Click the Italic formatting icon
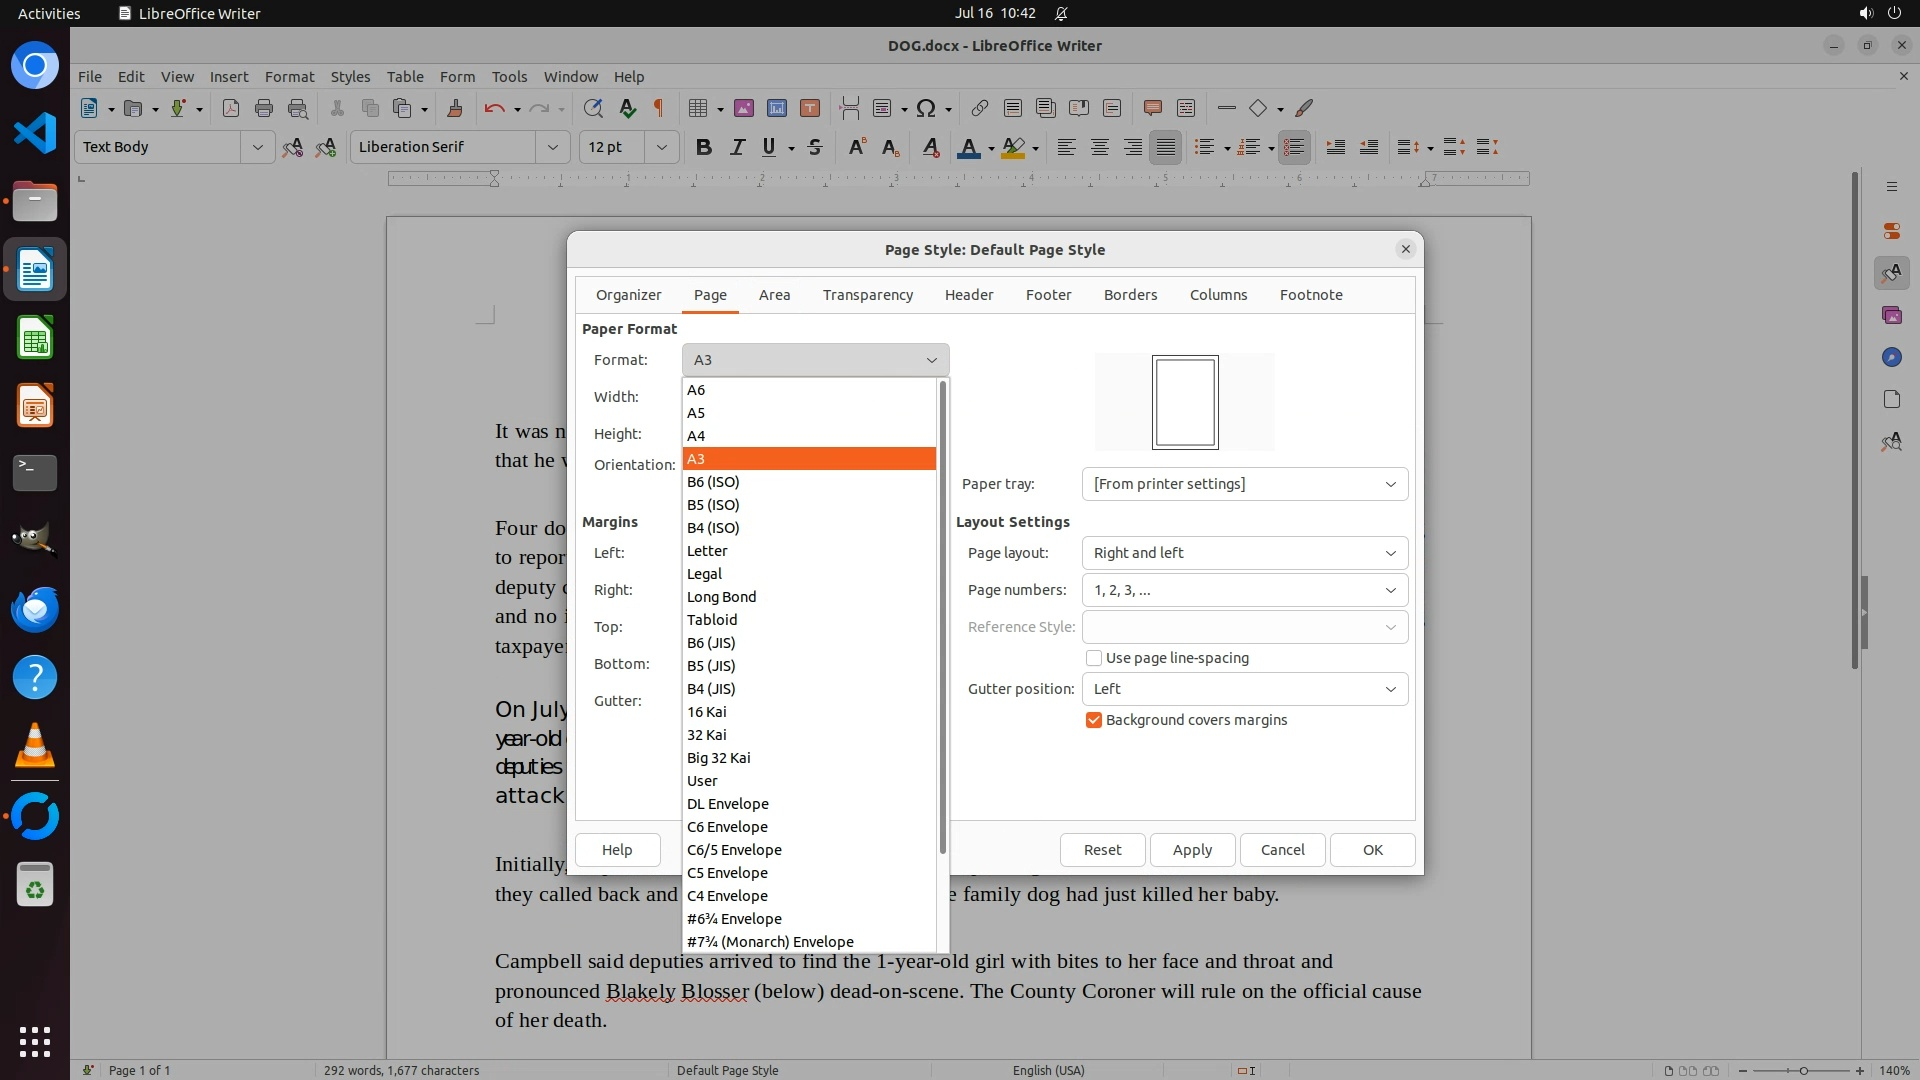The width and height of the screenshot is (1920, 1080). pos(737,147)
